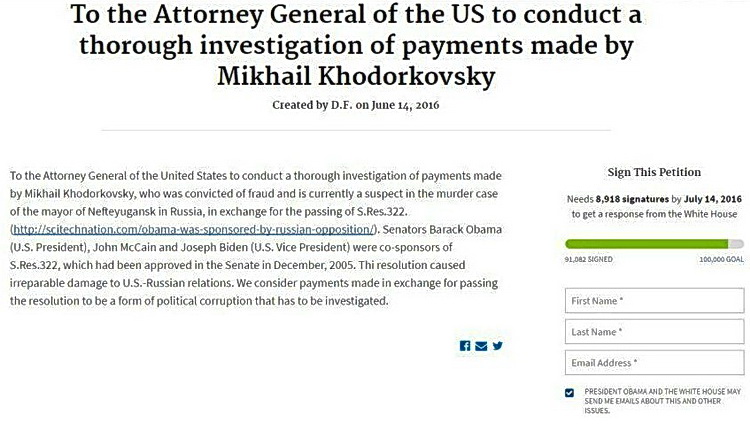
Task: Click the "July 14, 2016" deadline date
Action: [713, 199]
